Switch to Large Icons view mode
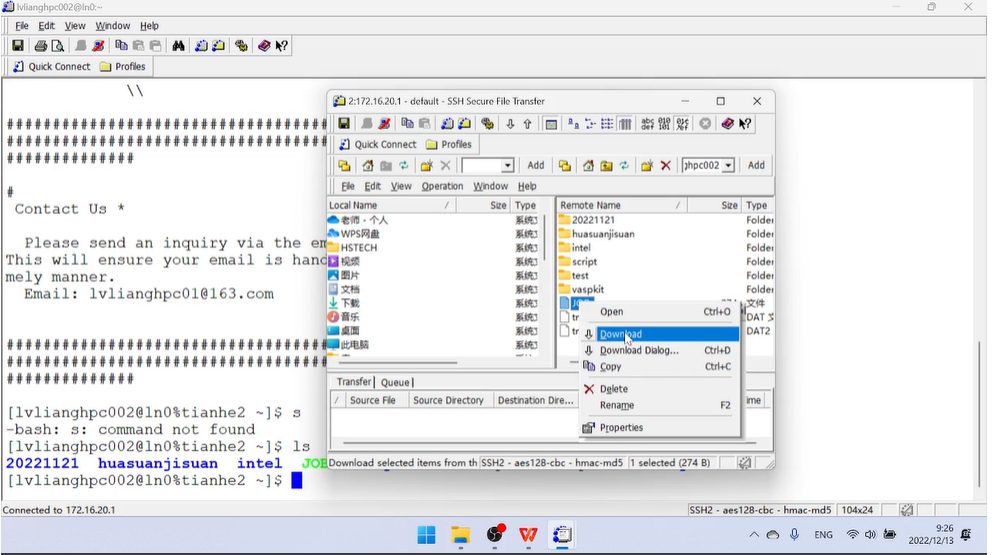This screenshot has height=555, width=993. tap(573, 124)
